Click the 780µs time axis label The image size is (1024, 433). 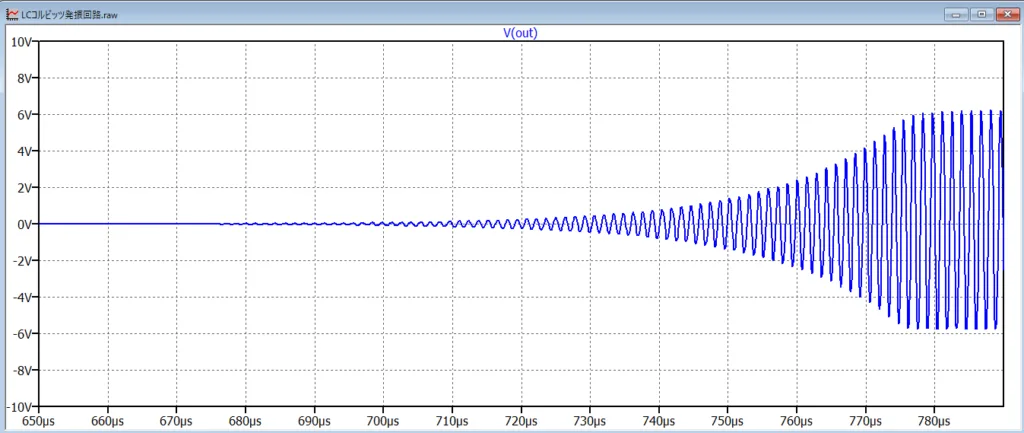pos(935,421)
